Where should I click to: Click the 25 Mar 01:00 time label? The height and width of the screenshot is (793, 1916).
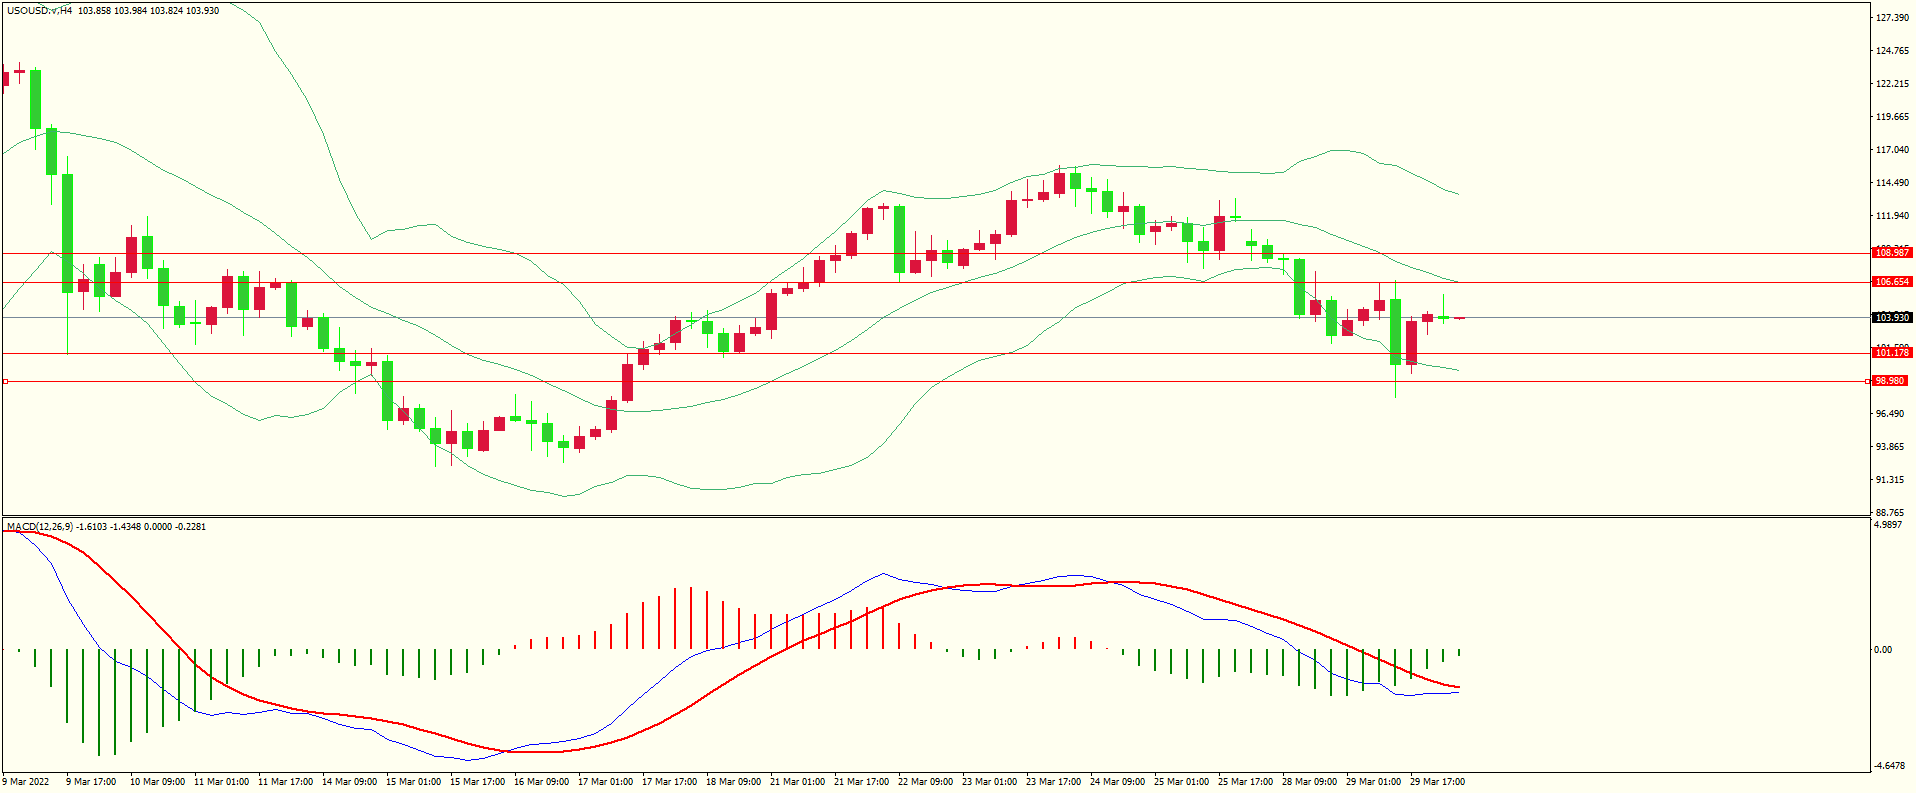1181,782
